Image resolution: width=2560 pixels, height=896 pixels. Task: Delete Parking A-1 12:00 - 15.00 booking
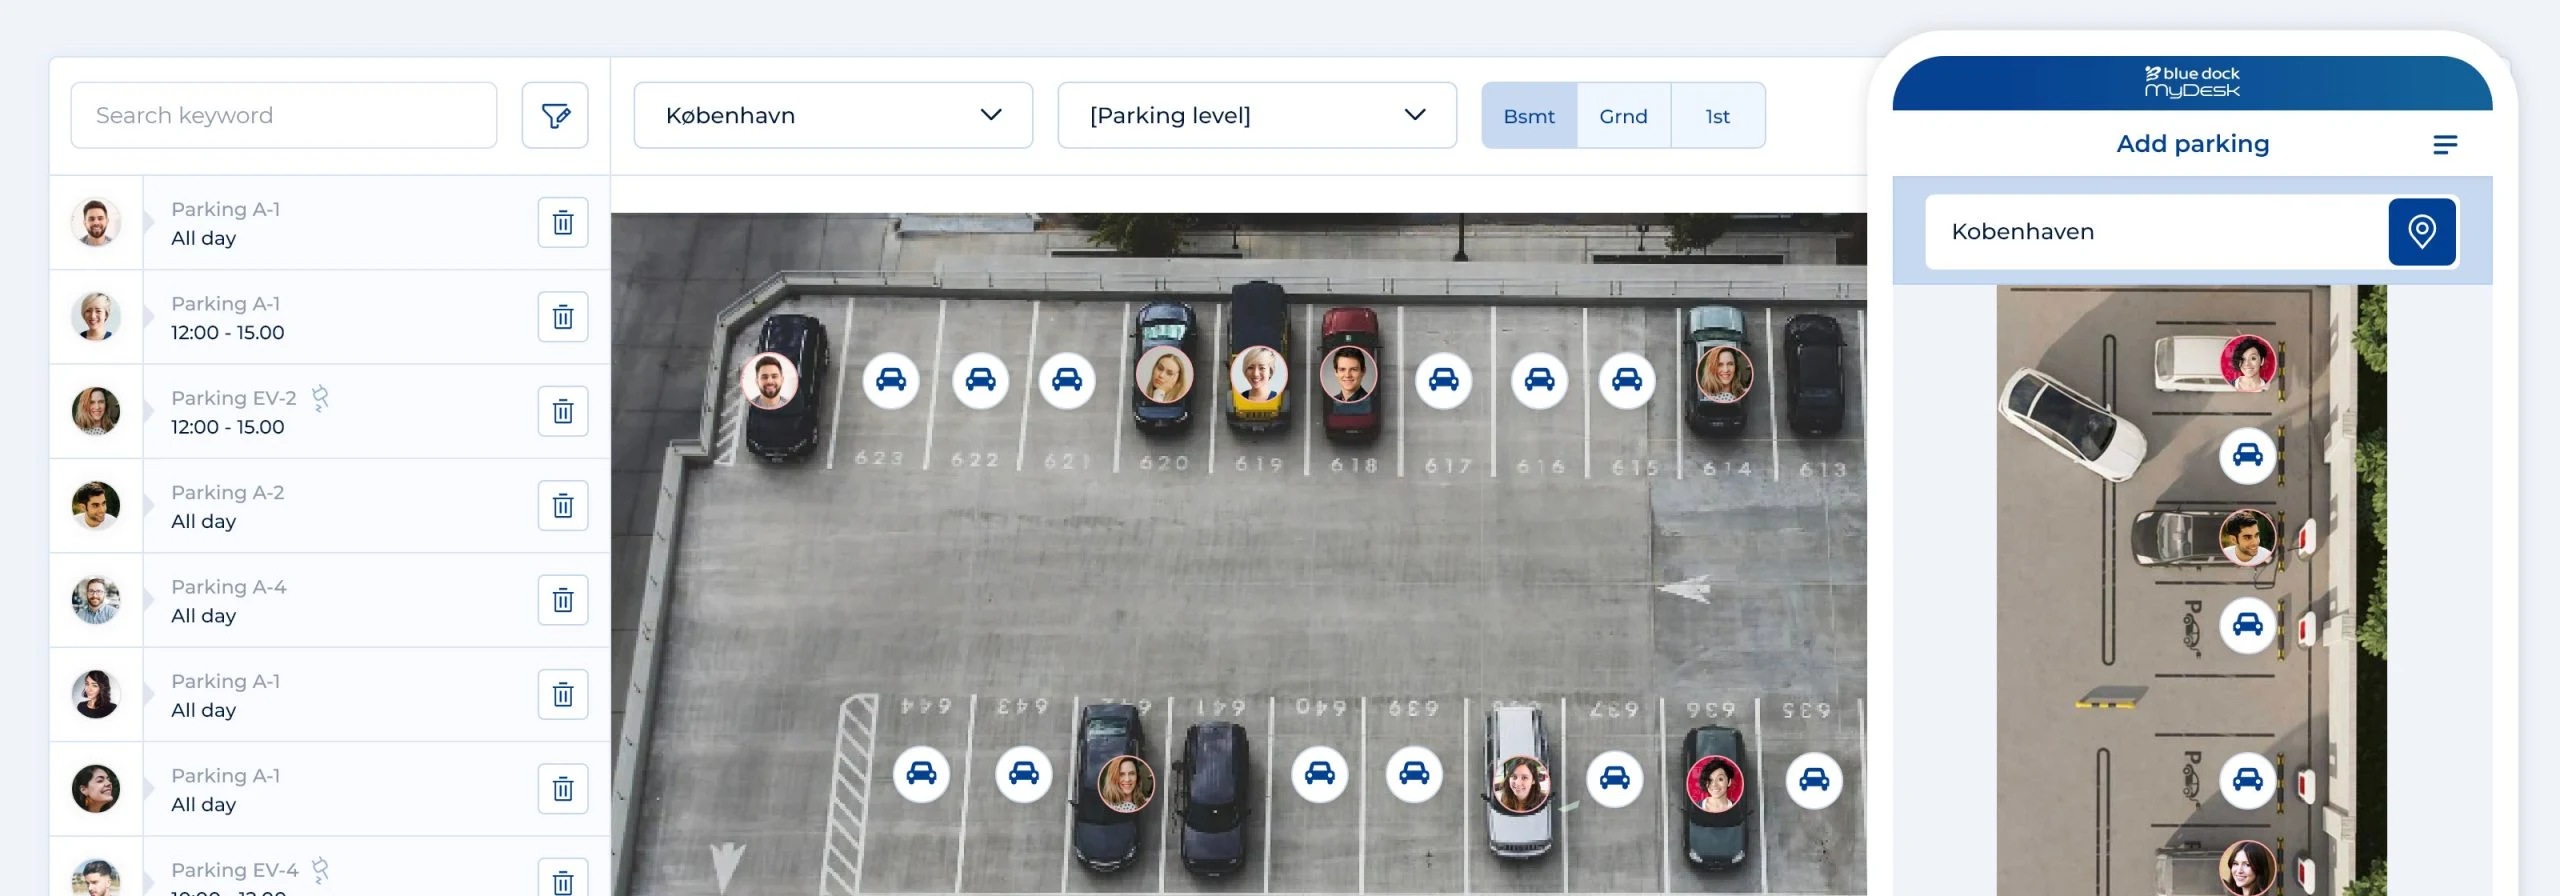[x=563, y=317]
